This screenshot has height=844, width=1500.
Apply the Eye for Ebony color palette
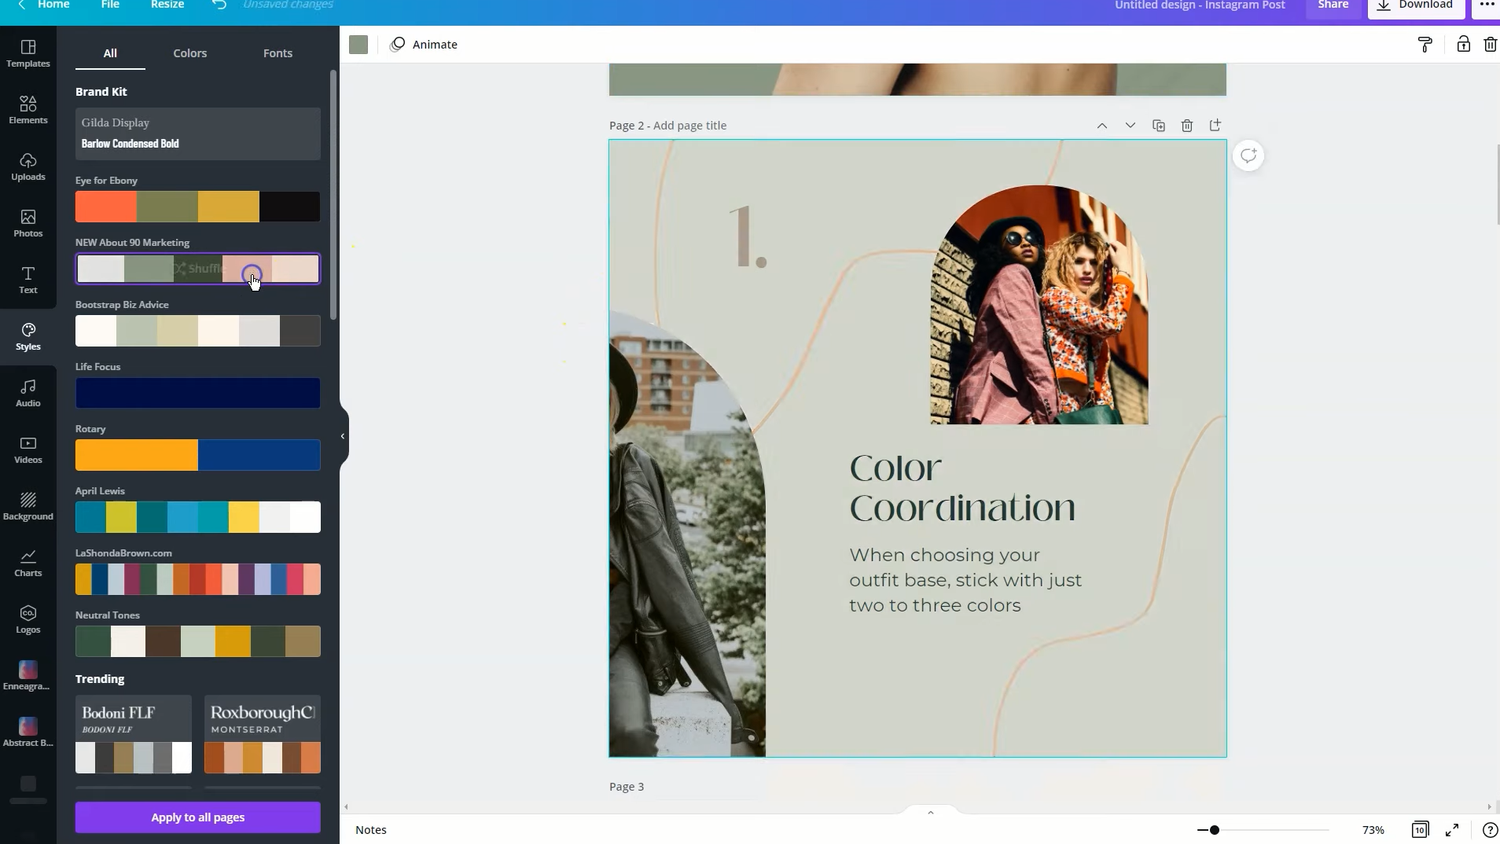[198, 206]
